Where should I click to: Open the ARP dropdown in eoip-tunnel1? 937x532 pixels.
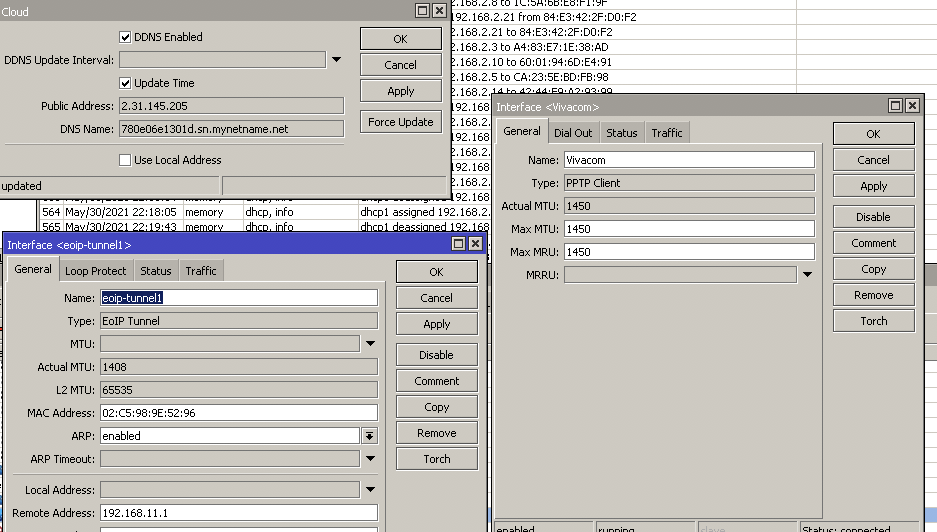[x=369, y=436]
